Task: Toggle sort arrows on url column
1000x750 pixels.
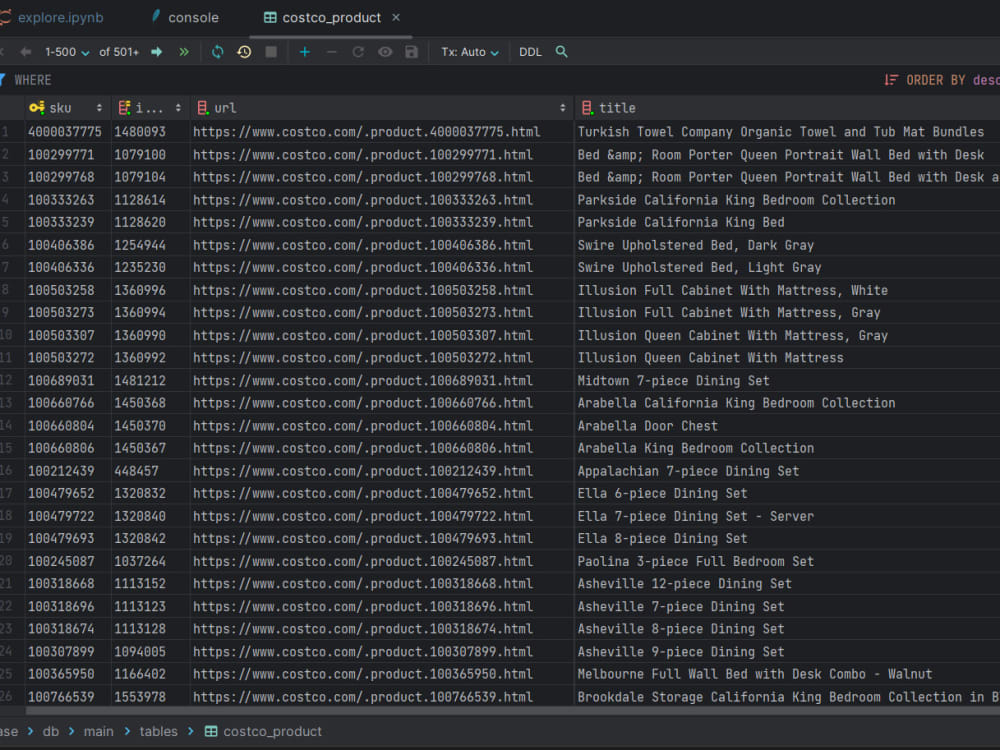Action: 562,108
